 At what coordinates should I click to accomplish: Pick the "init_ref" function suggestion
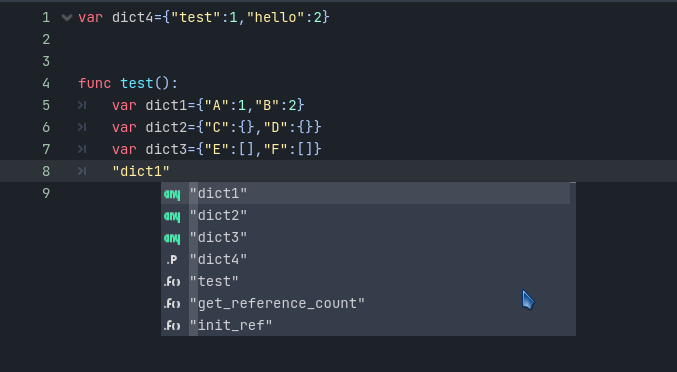click(365, 325)
